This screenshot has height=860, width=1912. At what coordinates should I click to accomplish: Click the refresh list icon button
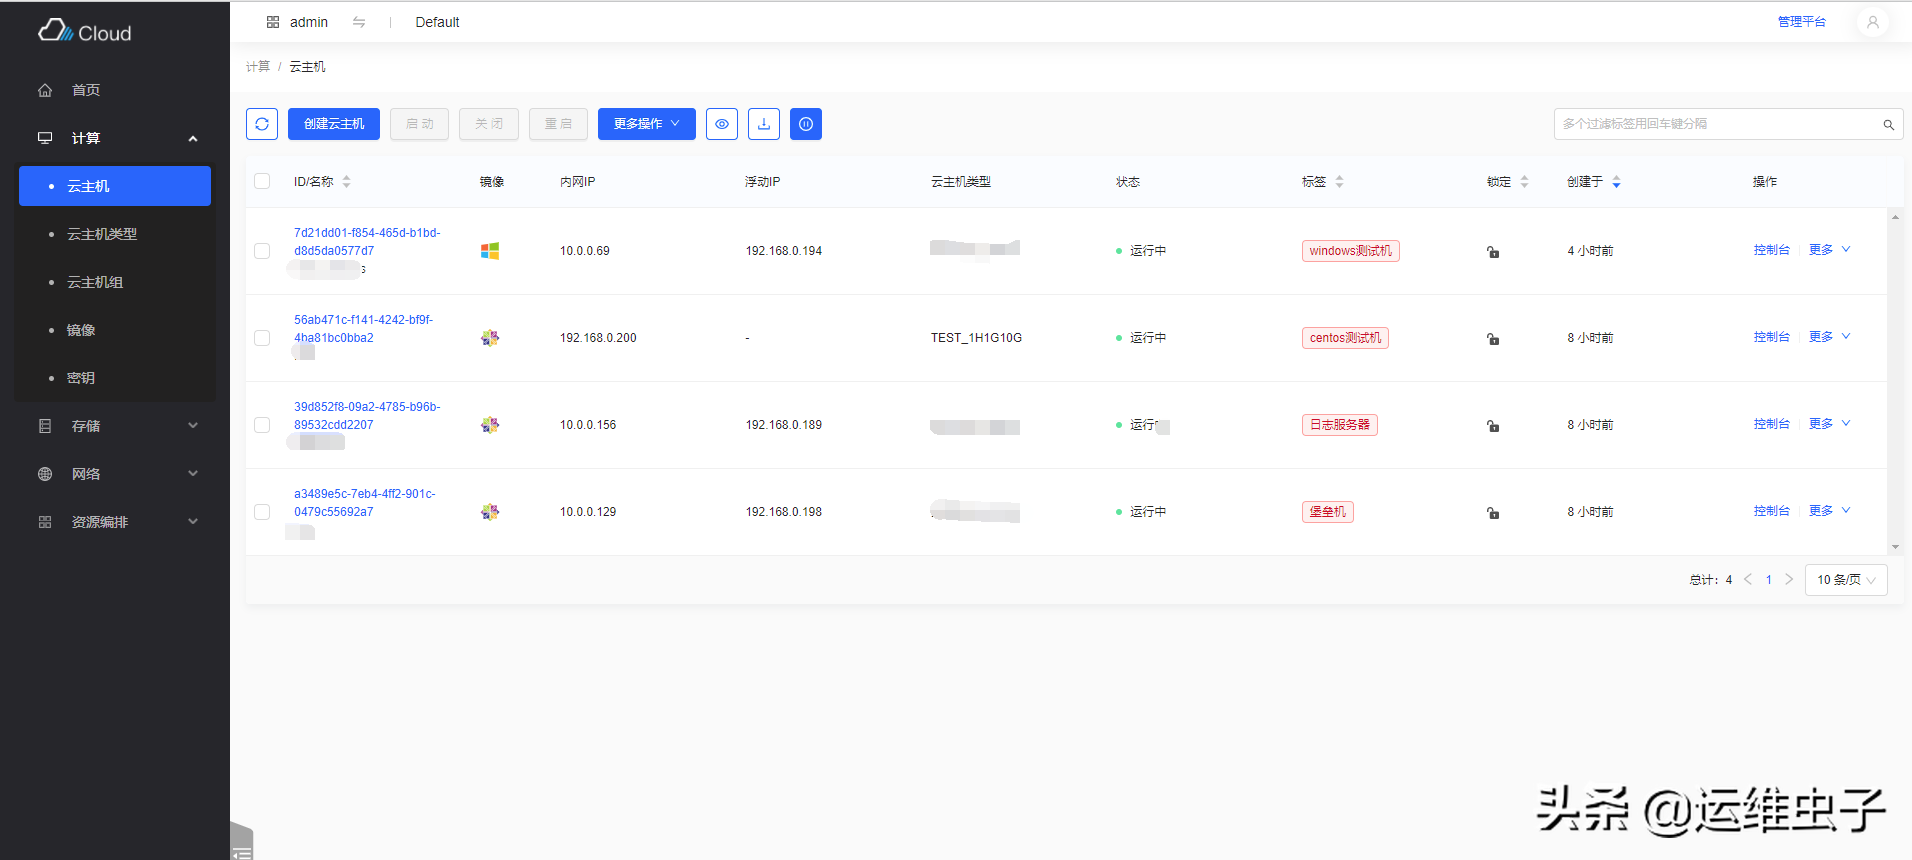coord(262,124)
